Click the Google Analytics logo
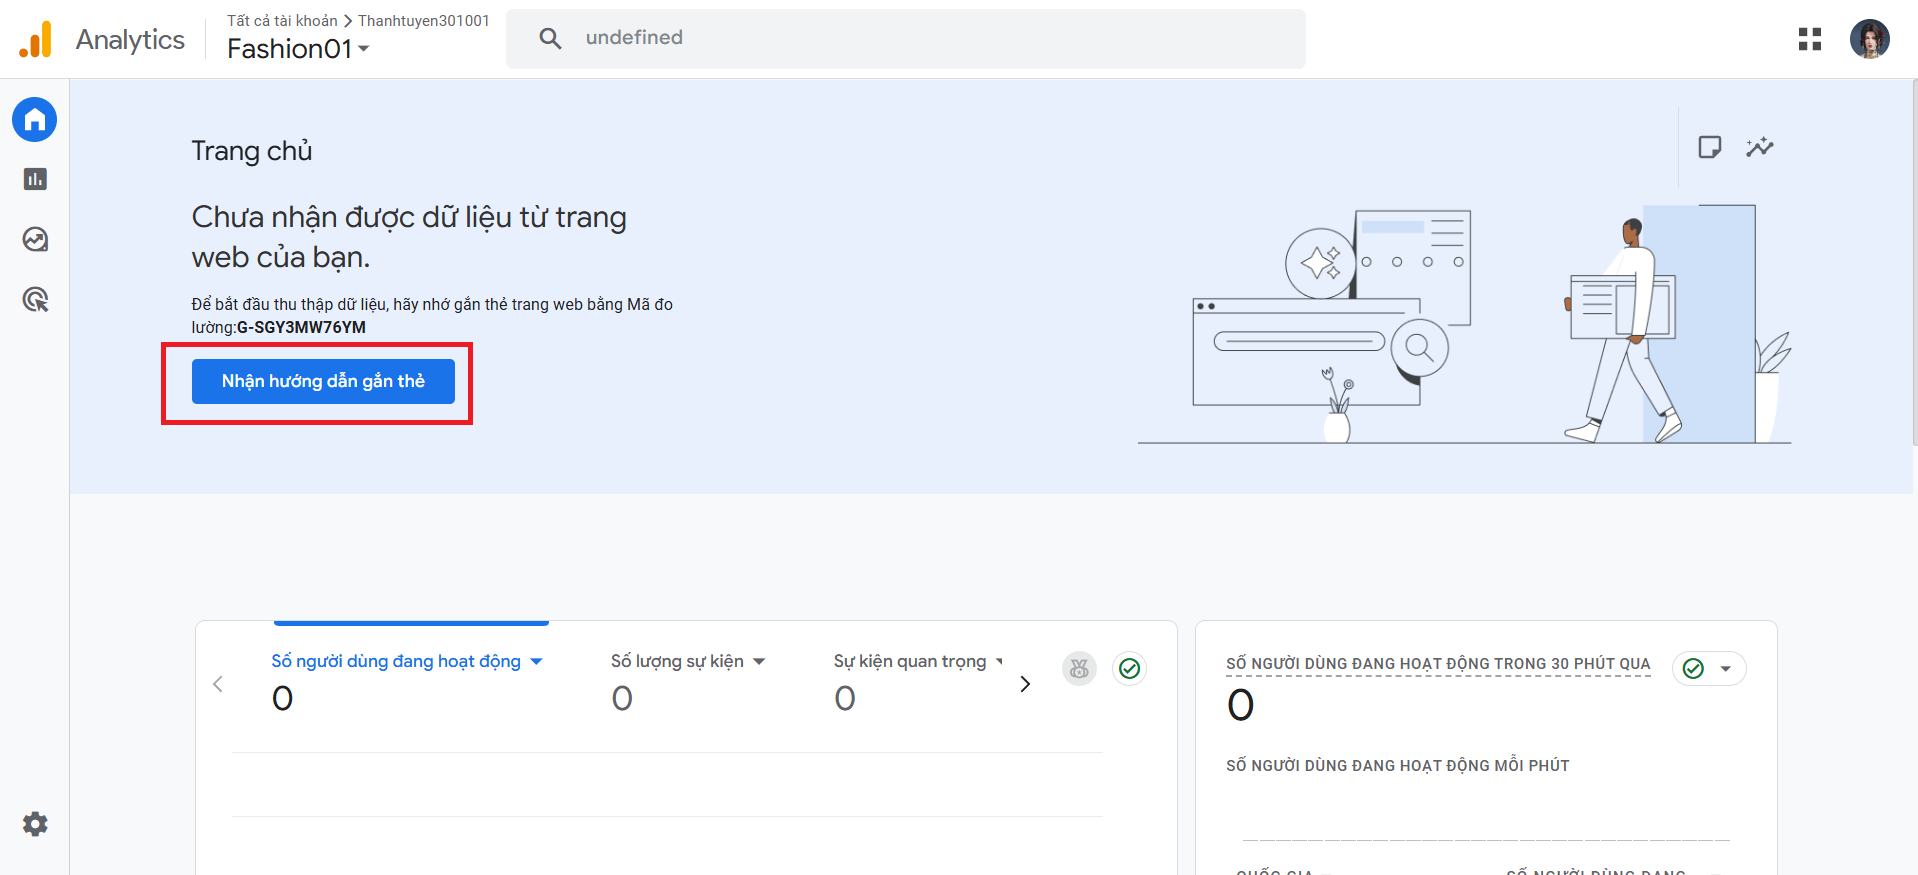1918x875 pixels. coord(36,40)
